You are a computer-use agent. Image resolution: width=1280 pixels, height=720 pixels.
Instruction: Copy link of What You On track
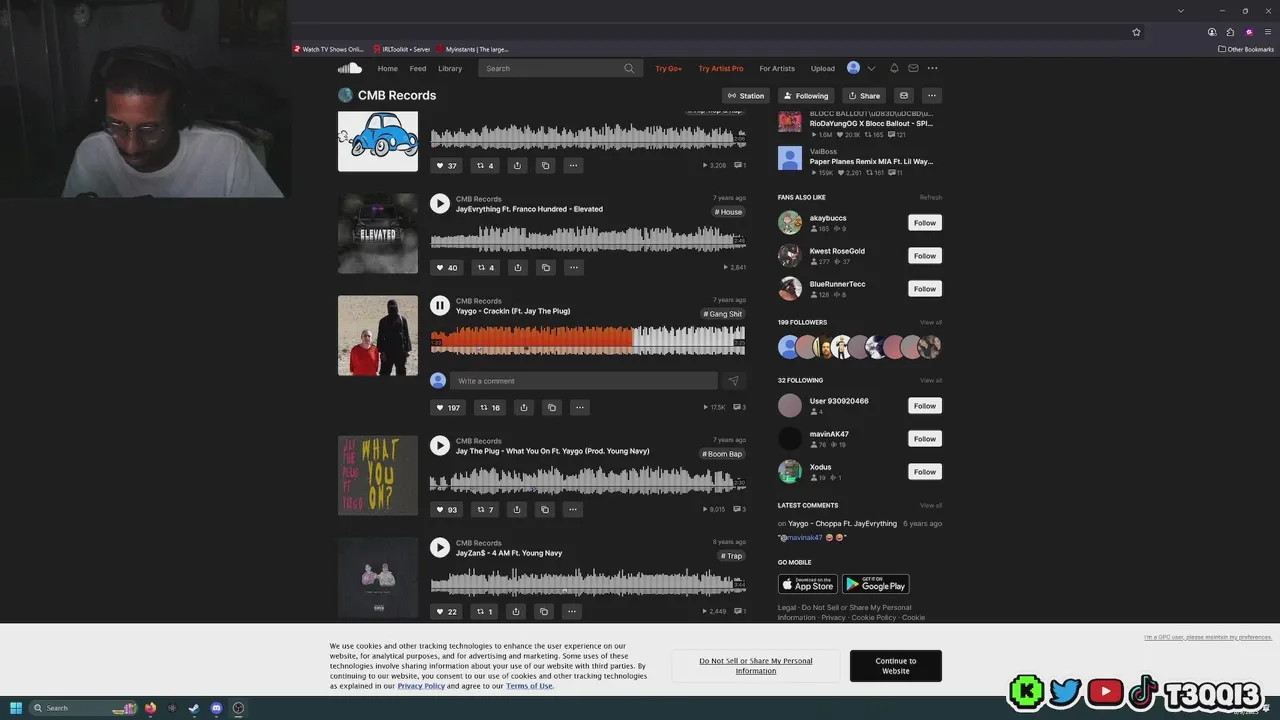[545, 509]
